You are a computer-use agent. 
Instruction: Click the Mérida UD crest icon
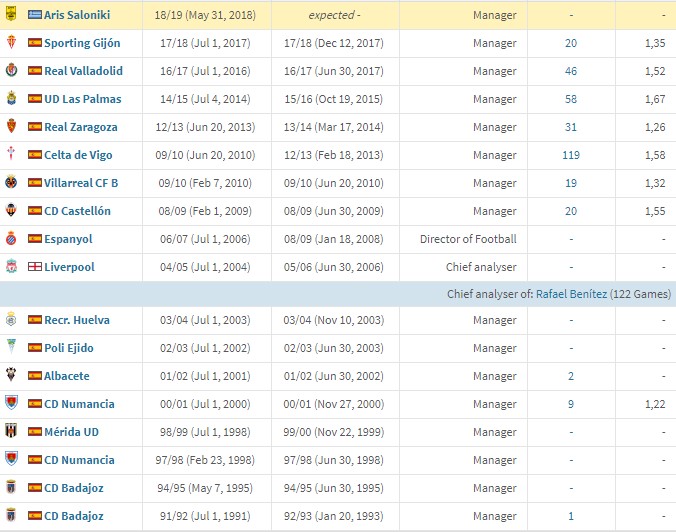[x=11, y=431]
